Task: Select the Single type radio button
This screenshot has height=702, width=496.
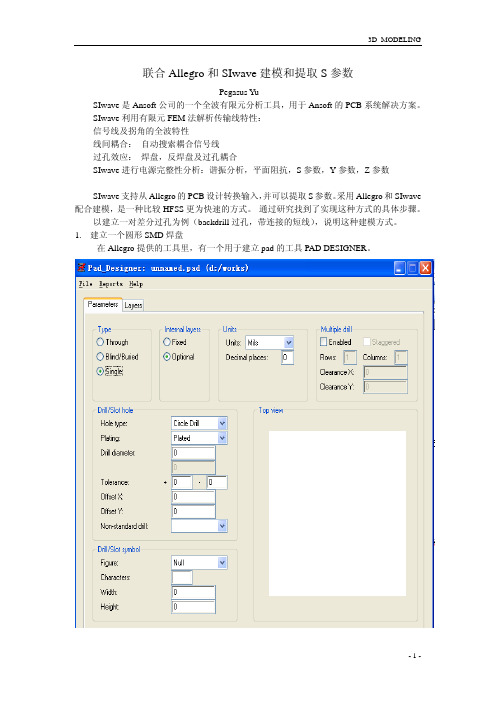Action: [100, 371]
